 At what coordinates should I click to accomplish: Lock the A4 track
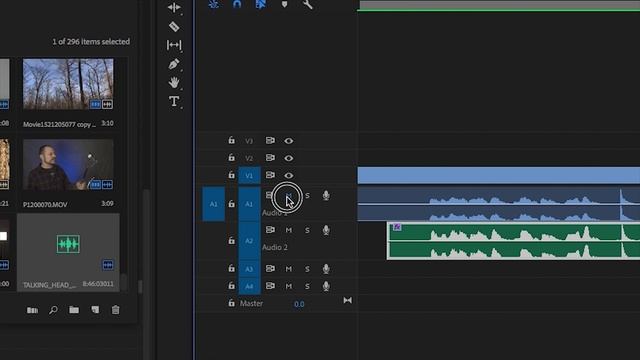tap(231, 285)
